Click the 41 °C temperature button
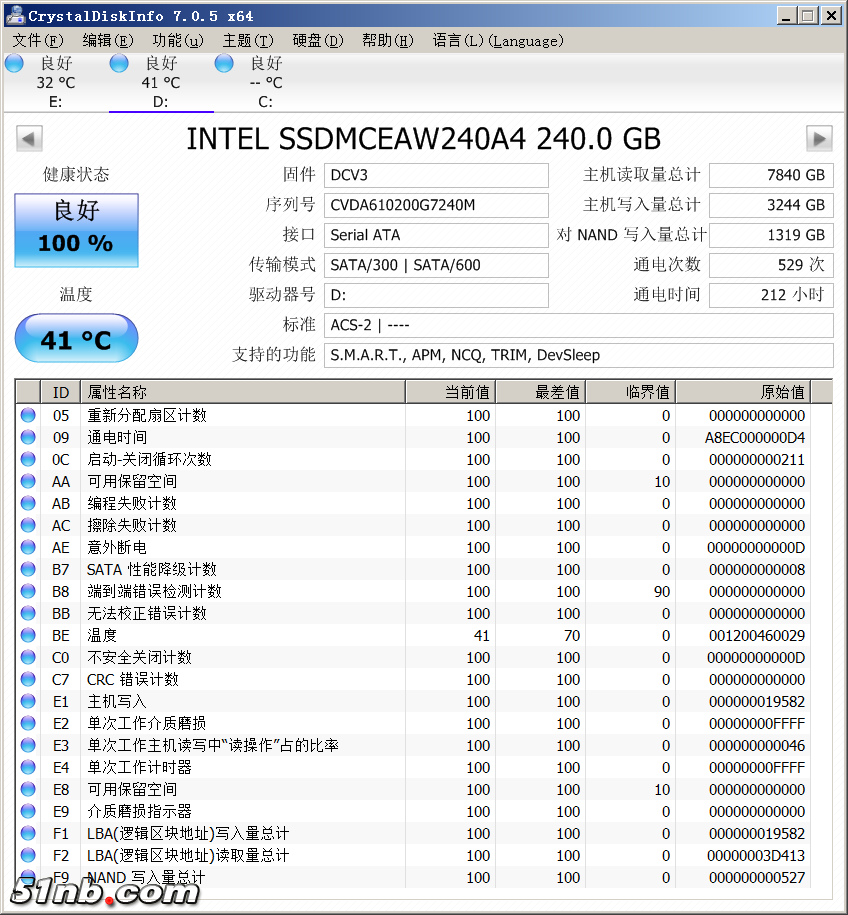This screenshot has width=848, height=915. 76,339
